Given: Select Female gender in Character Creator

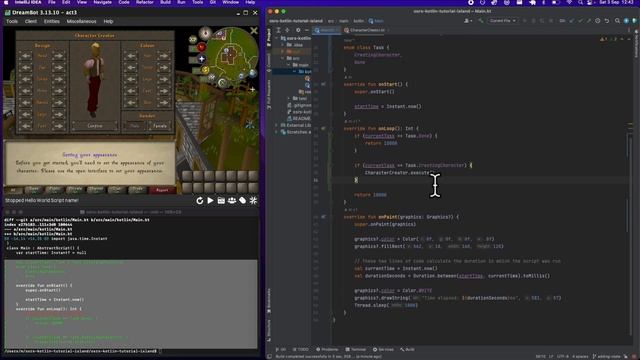Looking at the screenshot, I should point(160,126).
